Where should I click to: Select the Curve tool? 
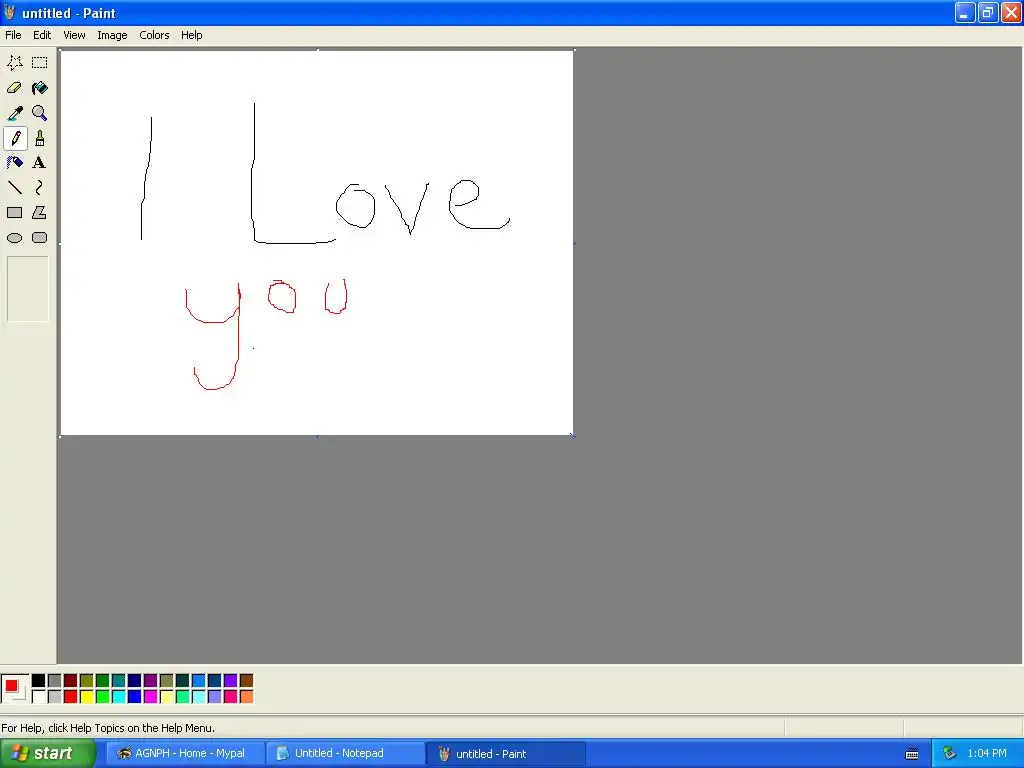(40, 188)
